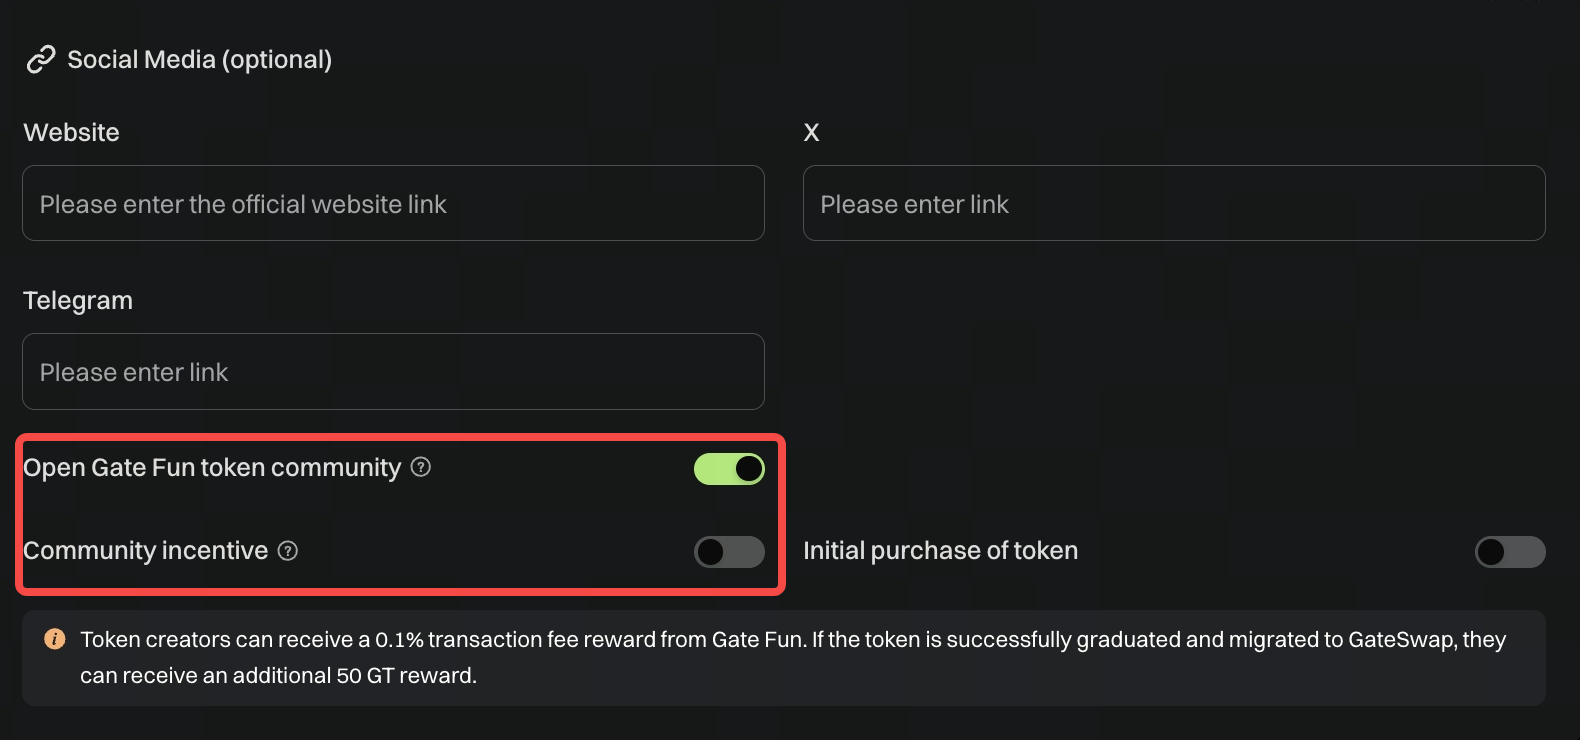Click the Open Gate Fun token community label
1580x740 pixels.
(x=212, y=468)
